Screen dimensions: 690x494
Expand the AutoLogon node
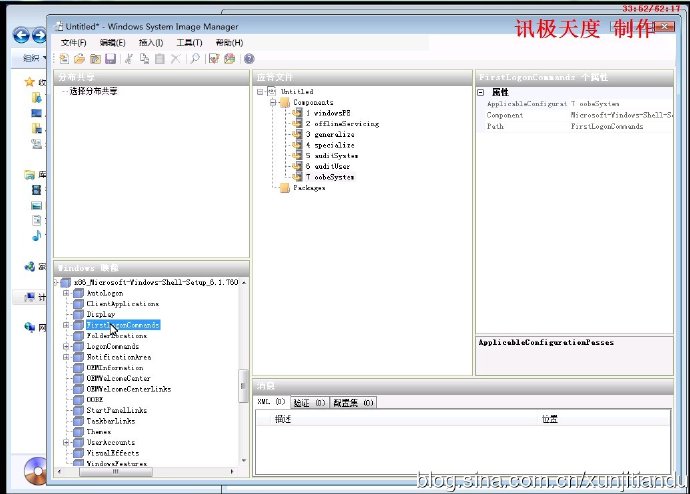66,293
